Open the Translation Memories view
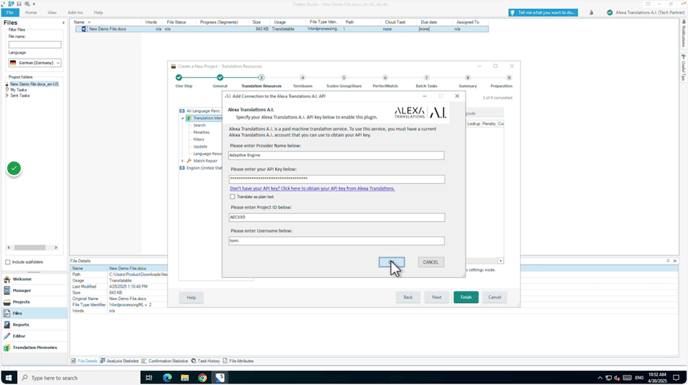The image size is (688, 385). point(34,348)
